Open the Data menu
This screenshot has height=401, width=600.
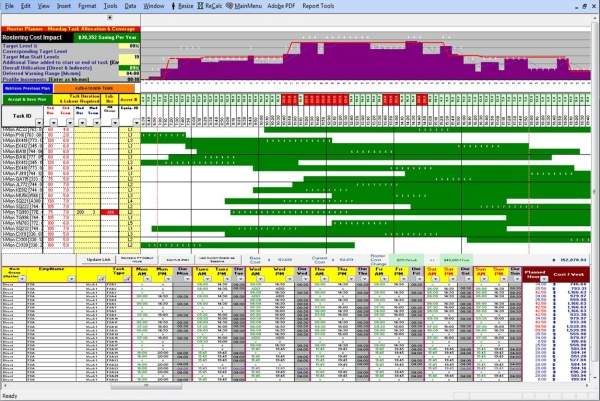[131, 6]
